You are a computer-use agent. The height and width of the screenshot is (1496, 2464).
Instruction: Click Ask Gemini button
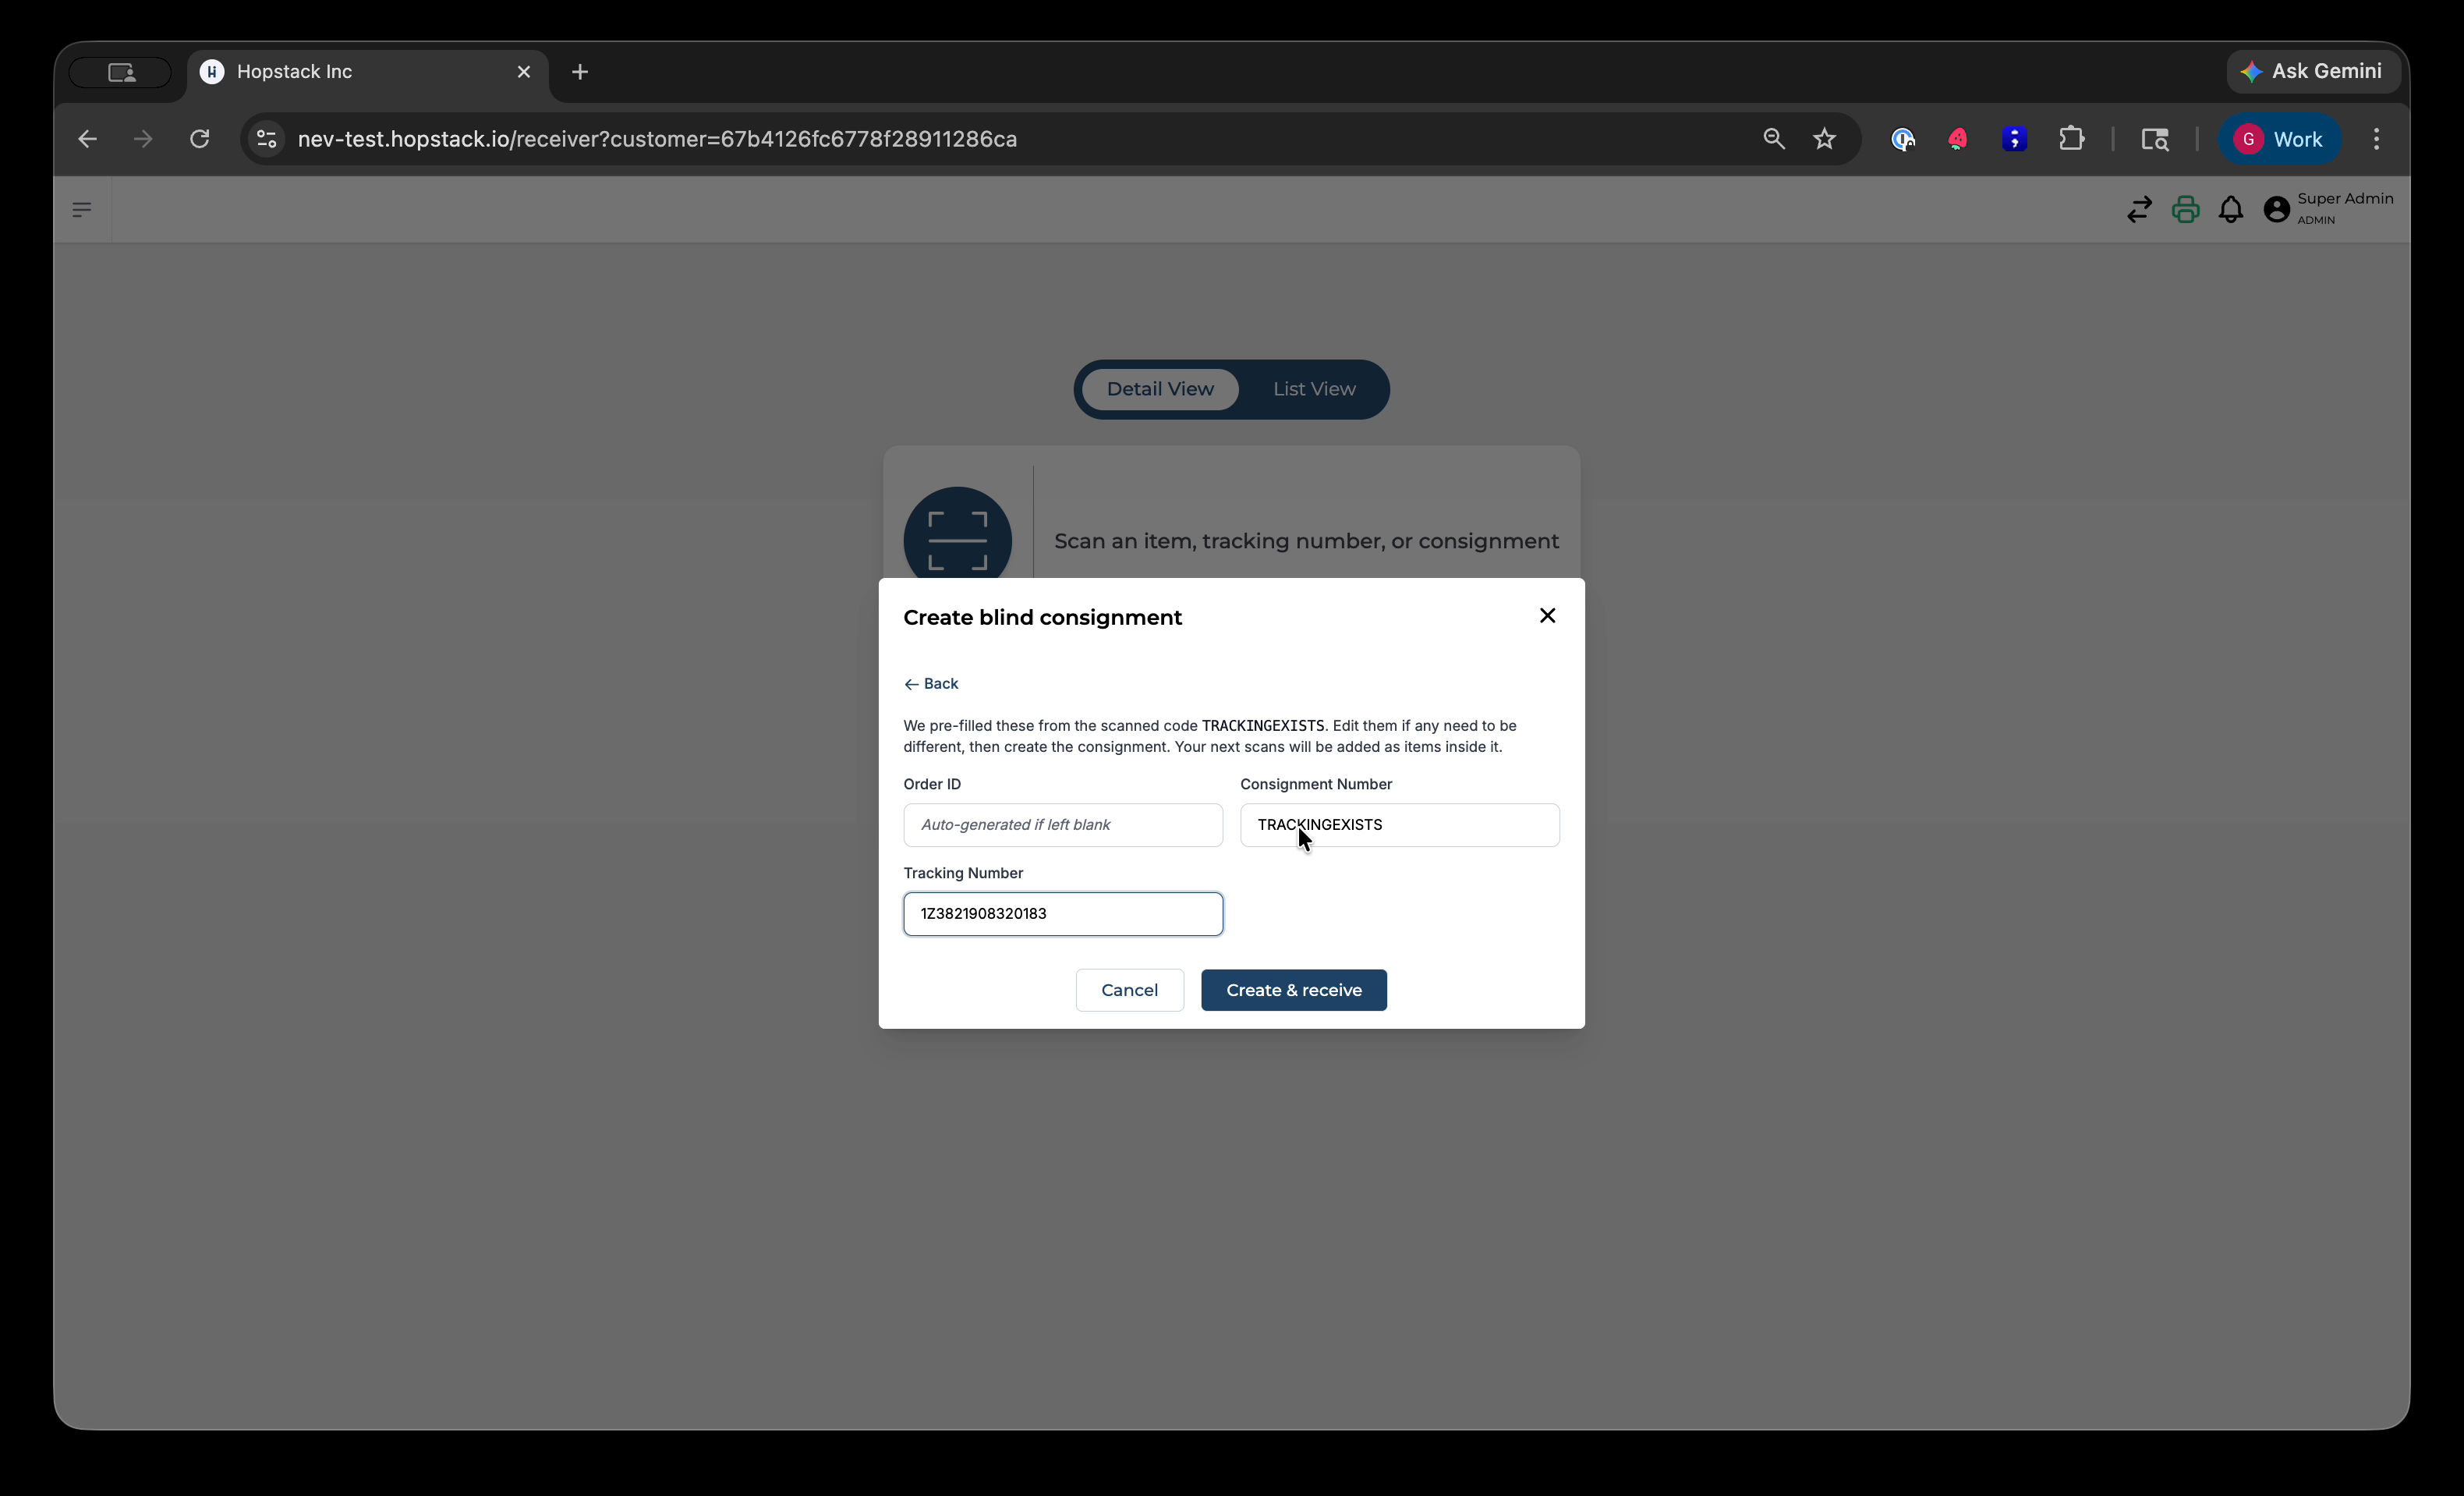pyautogui.click(x=2313, y=71)
